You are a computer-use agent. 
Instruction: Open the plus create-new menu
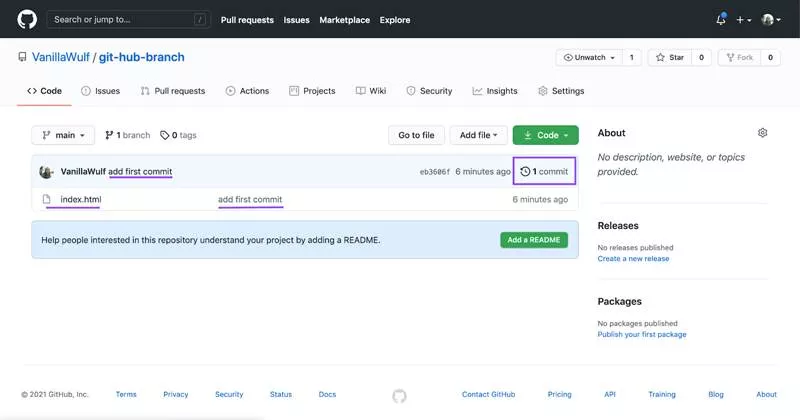coord(743,20)
